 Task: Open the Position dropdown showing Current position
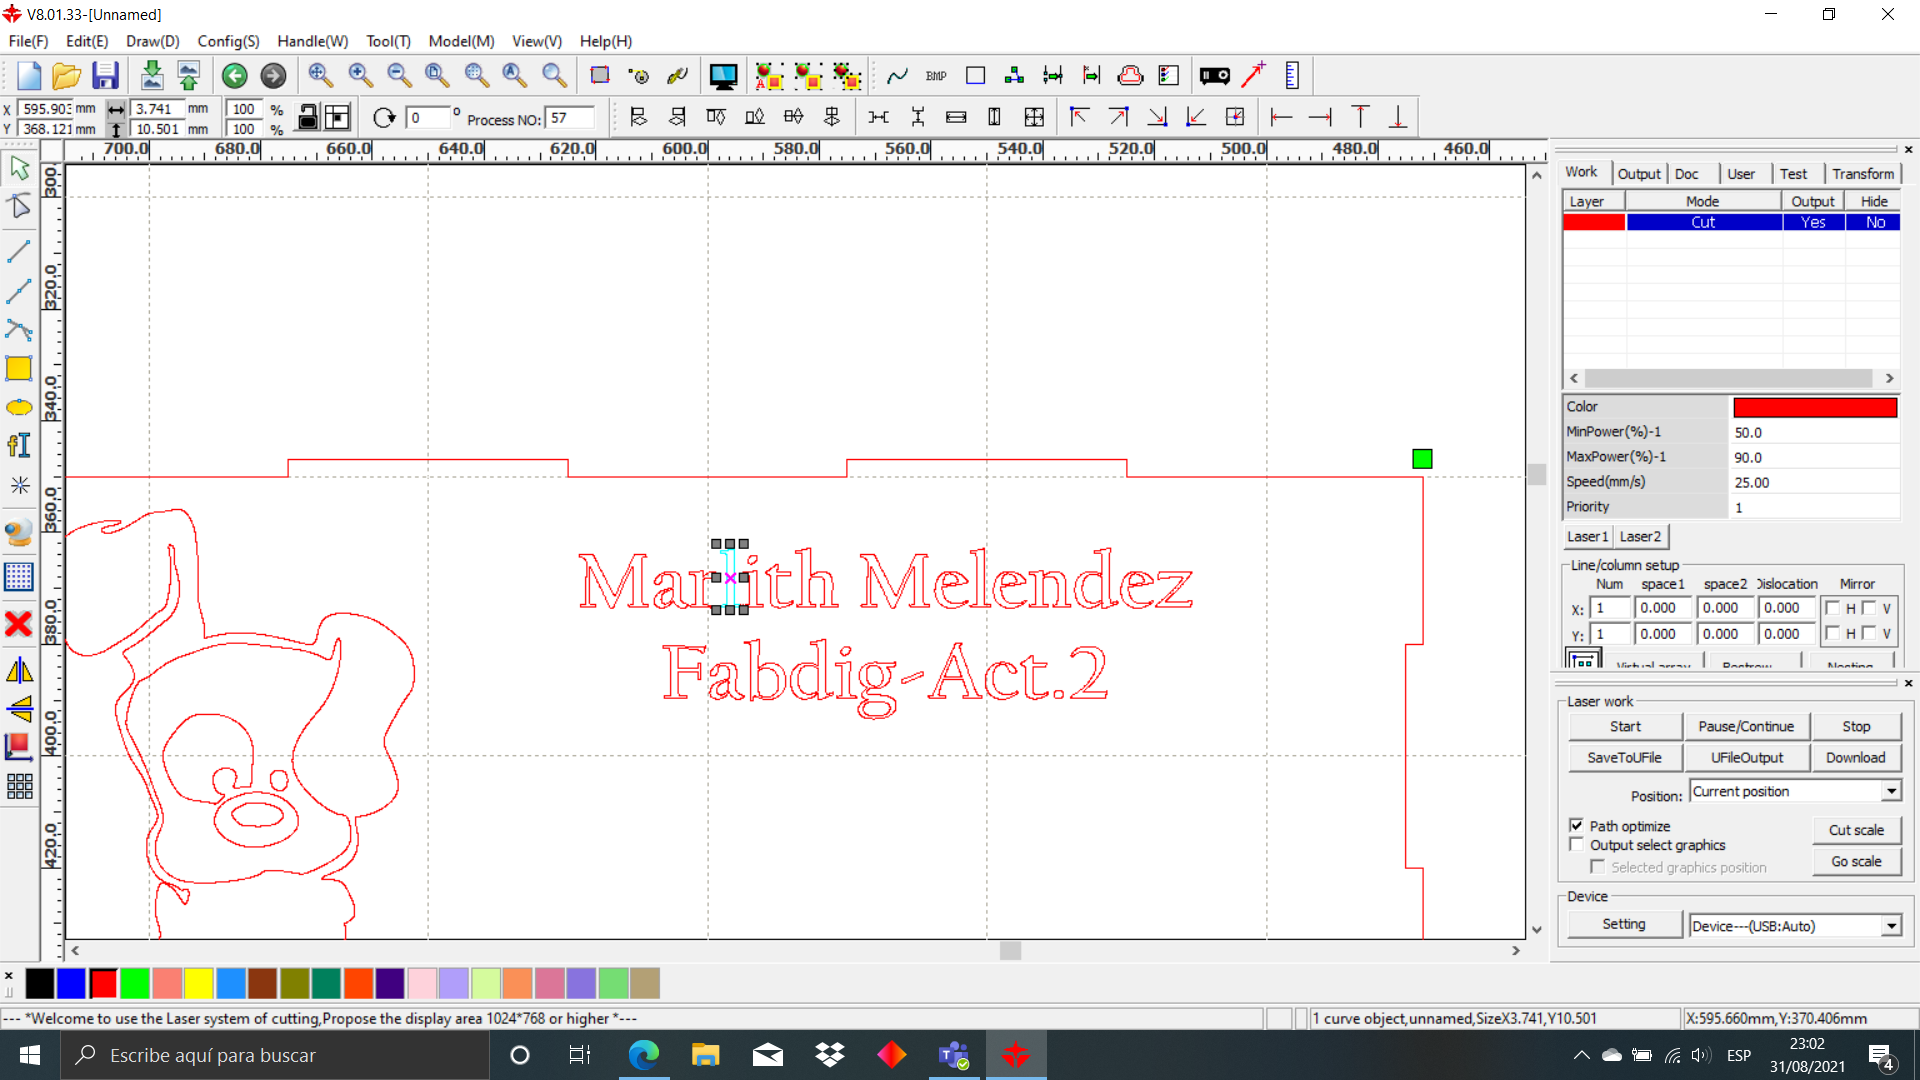pyautogui.click(x=1890, y=791)
